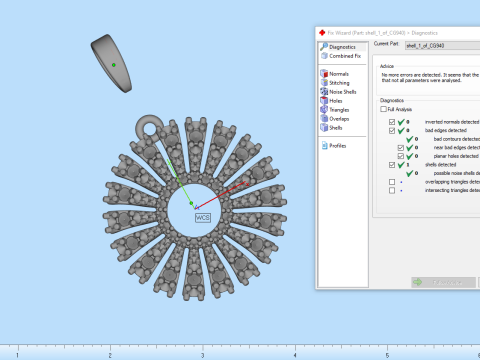The height and width of the screenshot is (360, 480).
Task: Toggle planar holes detected checkbox
Action: click(x=401, y=156)
